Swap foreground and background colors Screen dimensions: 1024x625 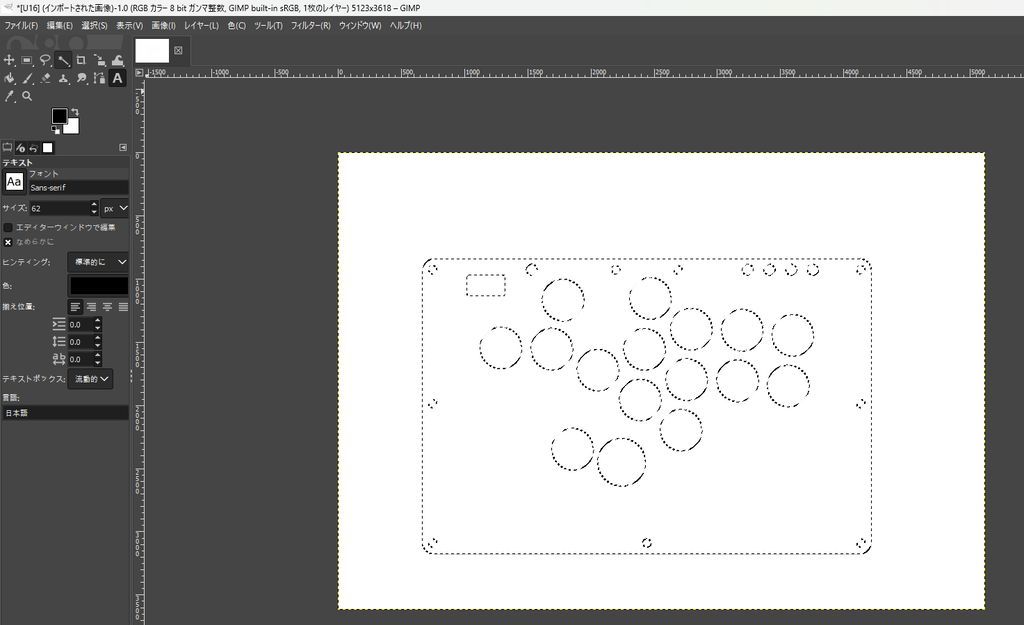pyautogui.click(x=74, y=112)
